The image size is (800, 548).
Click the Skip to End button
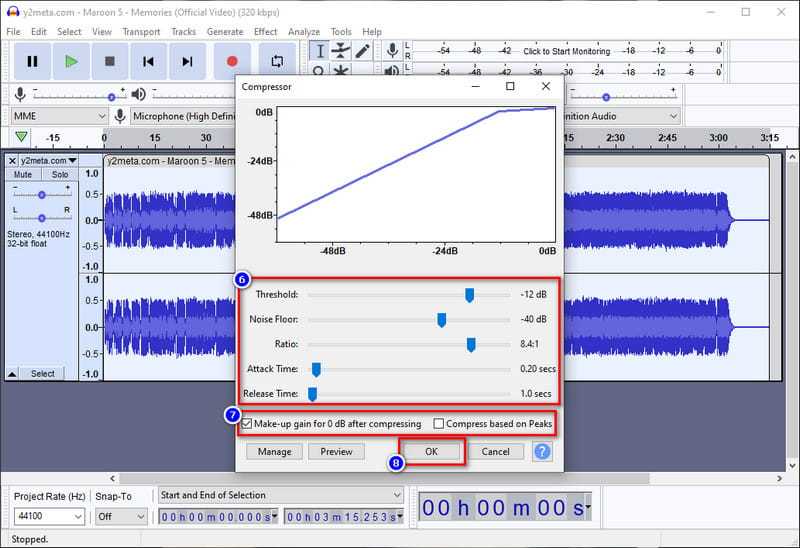[187, 61]
